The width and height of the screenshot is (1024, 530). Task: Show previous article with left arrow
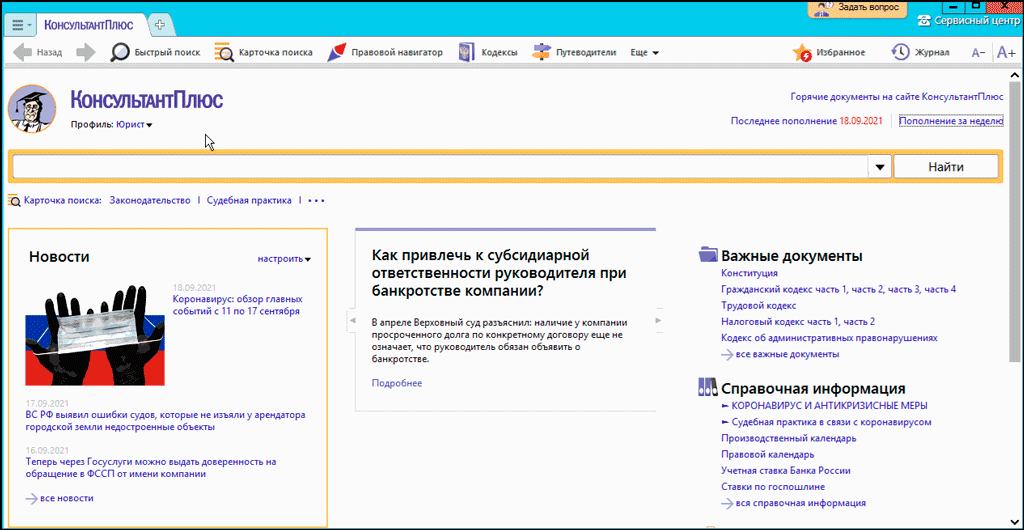352,320
